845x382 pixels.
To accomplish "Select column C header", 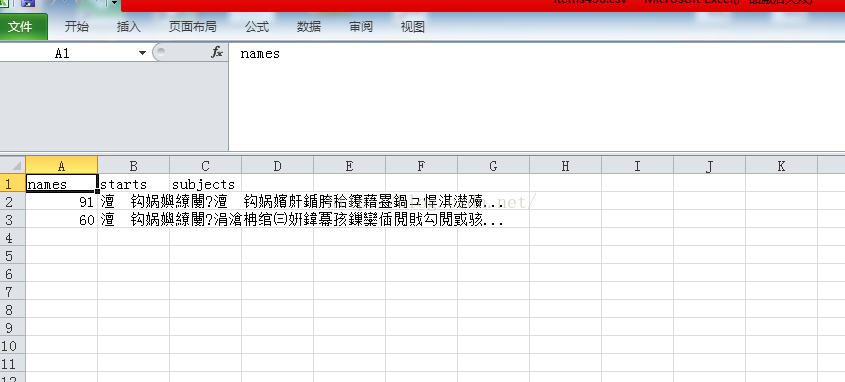I will coord(205,165).
